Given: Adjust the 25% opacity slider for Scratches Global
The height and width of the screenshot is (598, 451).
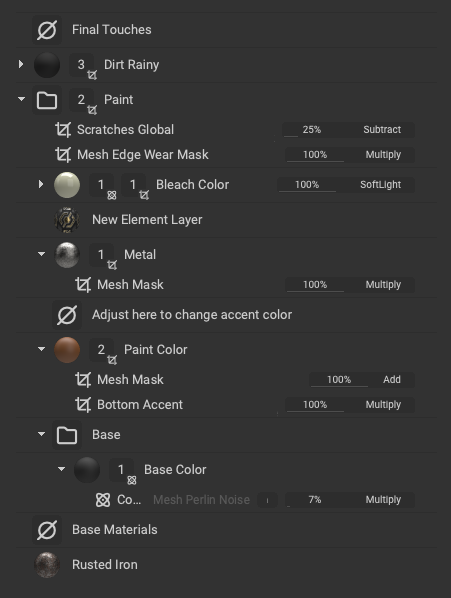Looking at the screenshot, I should [x=311, y=130].
